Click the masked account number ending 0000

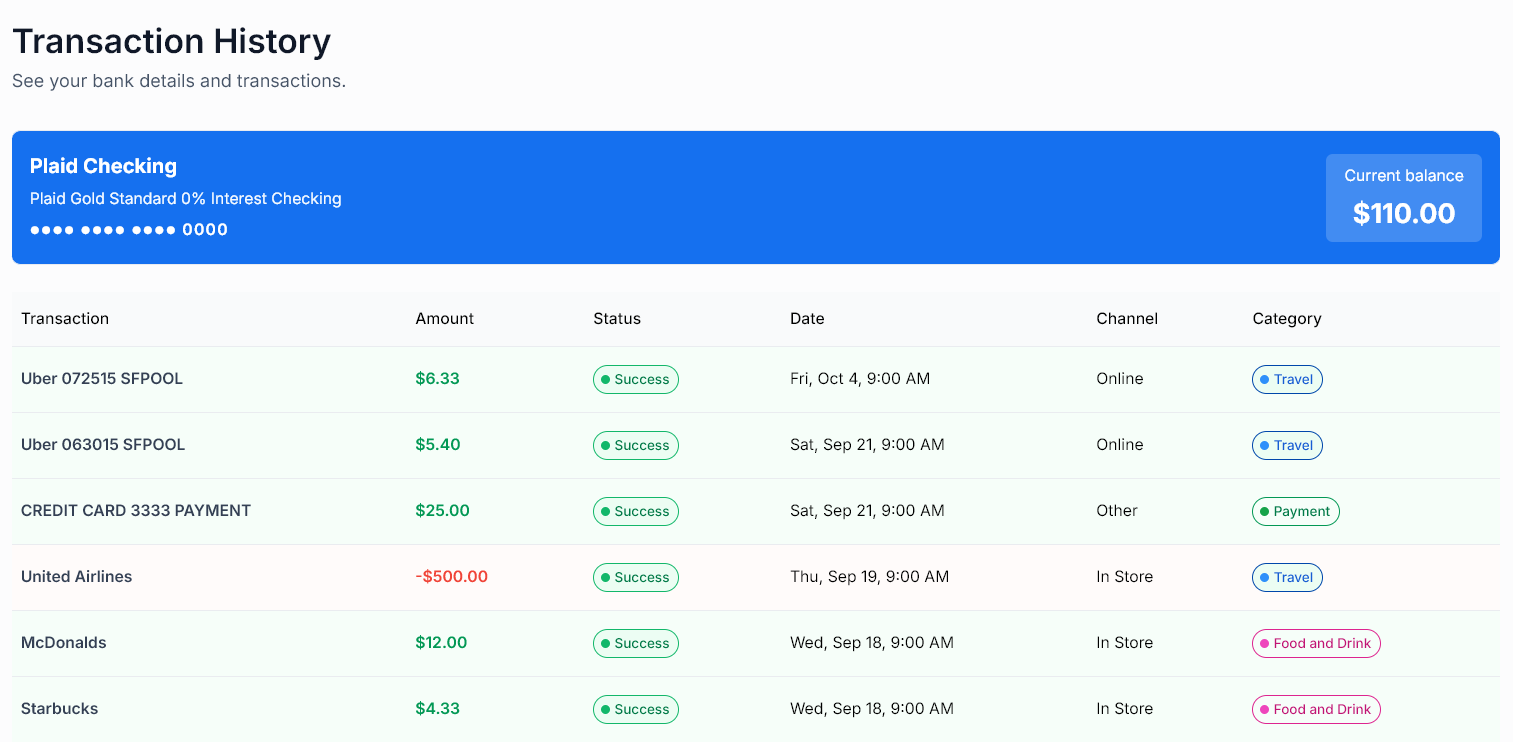pos(129,229)
